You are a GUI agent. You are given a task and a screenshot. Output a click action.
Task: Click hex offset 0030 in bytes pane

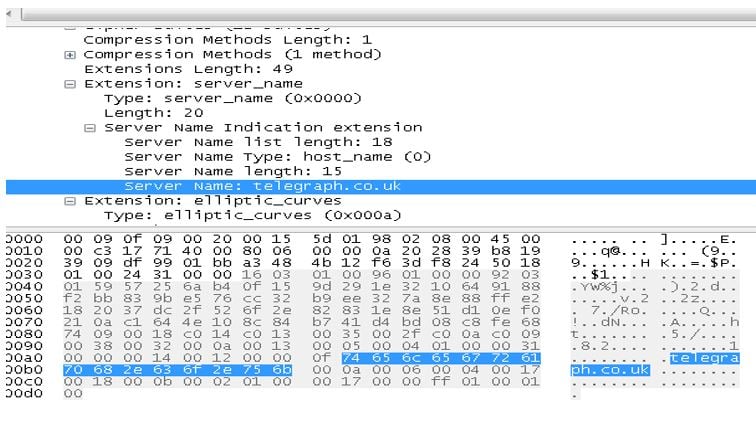(24, 275)
